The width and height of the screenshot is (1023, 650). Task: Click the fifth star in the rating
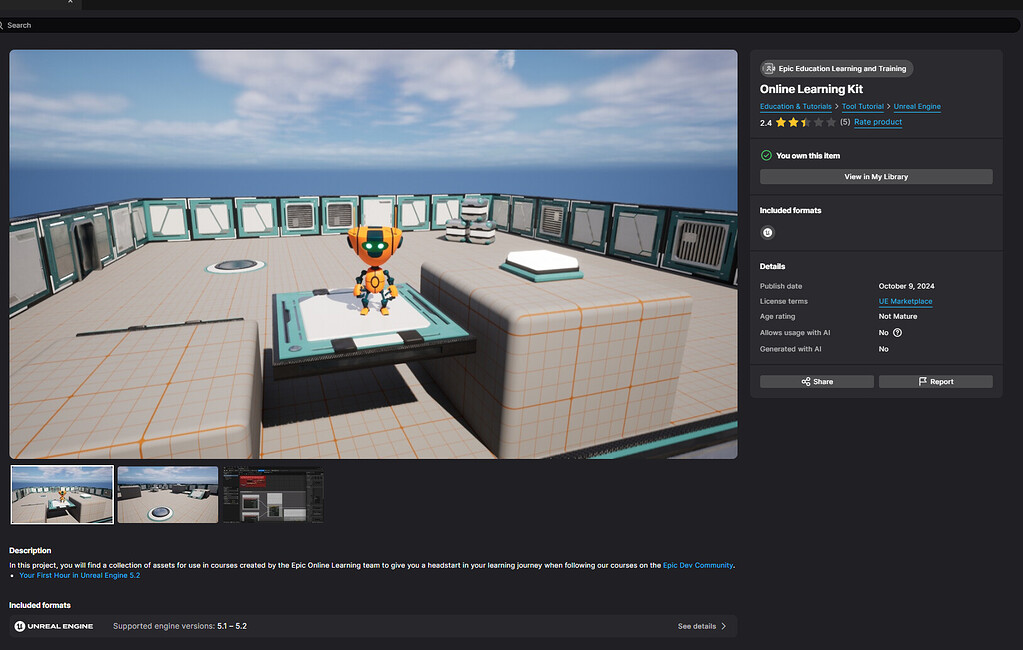coord(831,122)
